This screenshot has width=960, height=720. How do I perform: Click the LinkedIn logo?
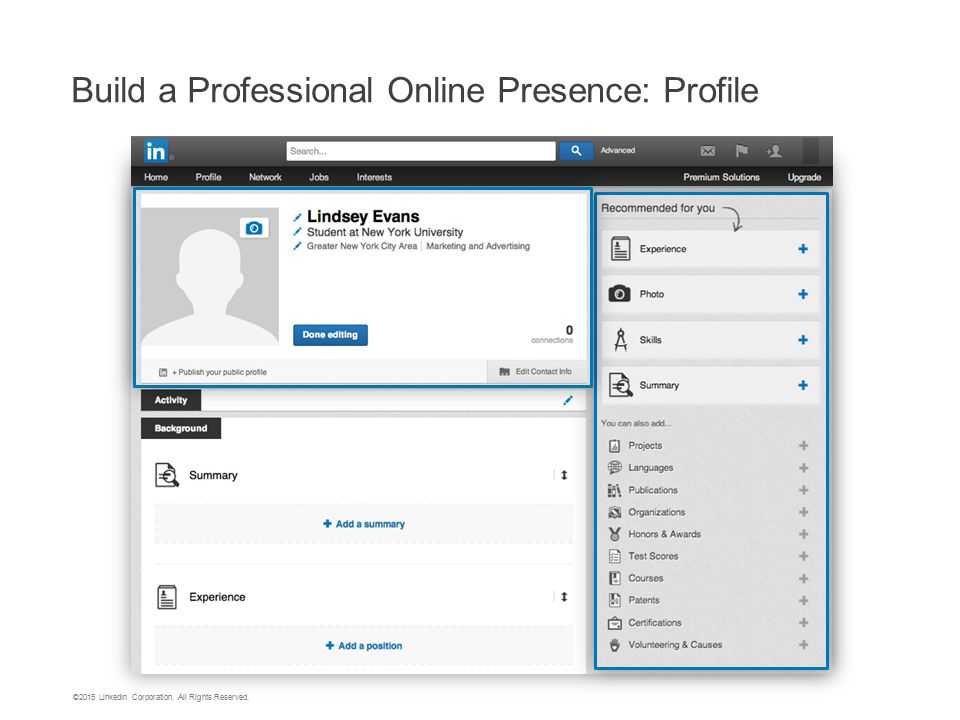[x=156, y=151]
